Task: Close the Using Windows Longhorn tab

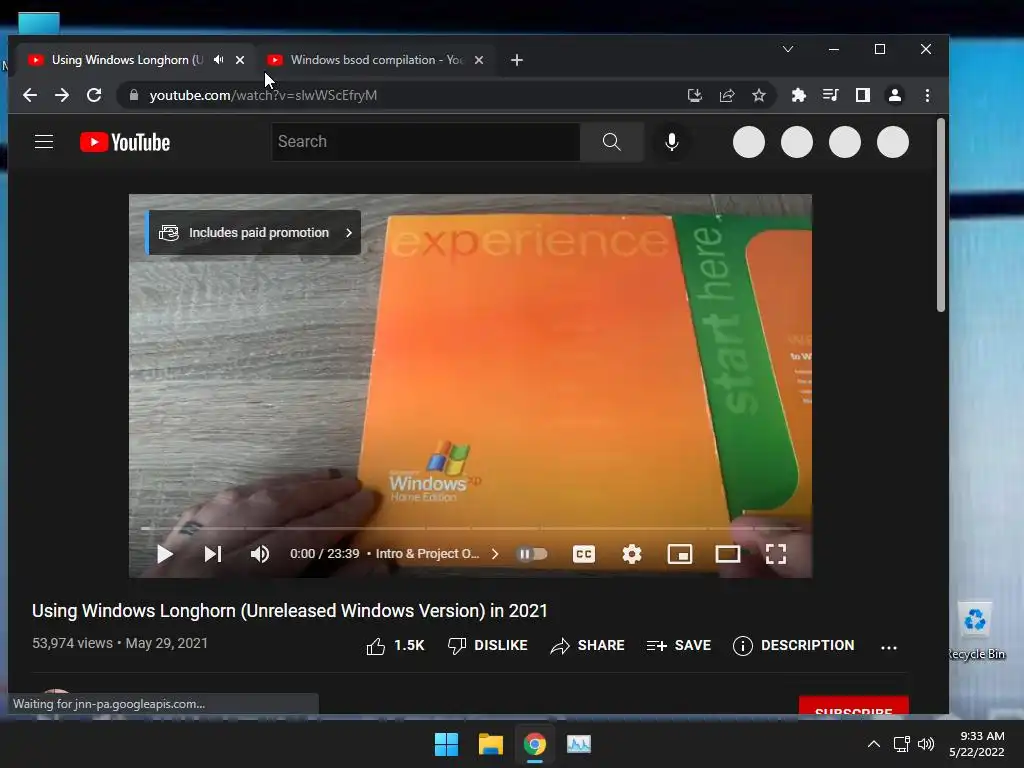Action: tap(240, 60)
